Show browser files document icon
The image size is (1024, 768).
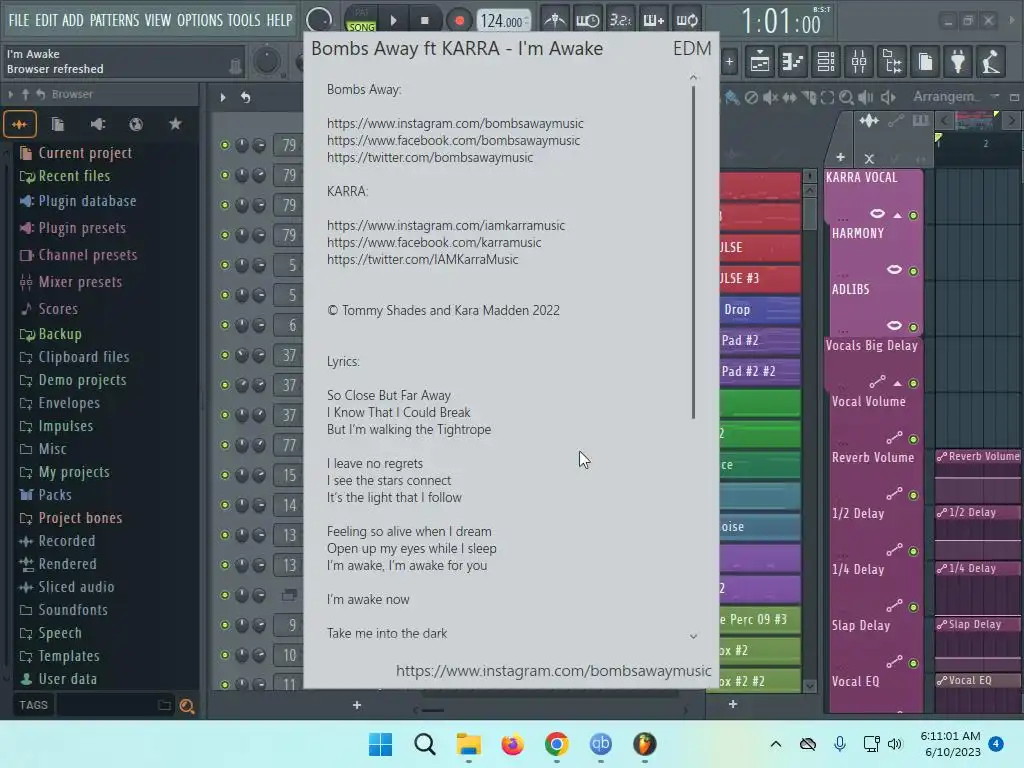(57, 124)
